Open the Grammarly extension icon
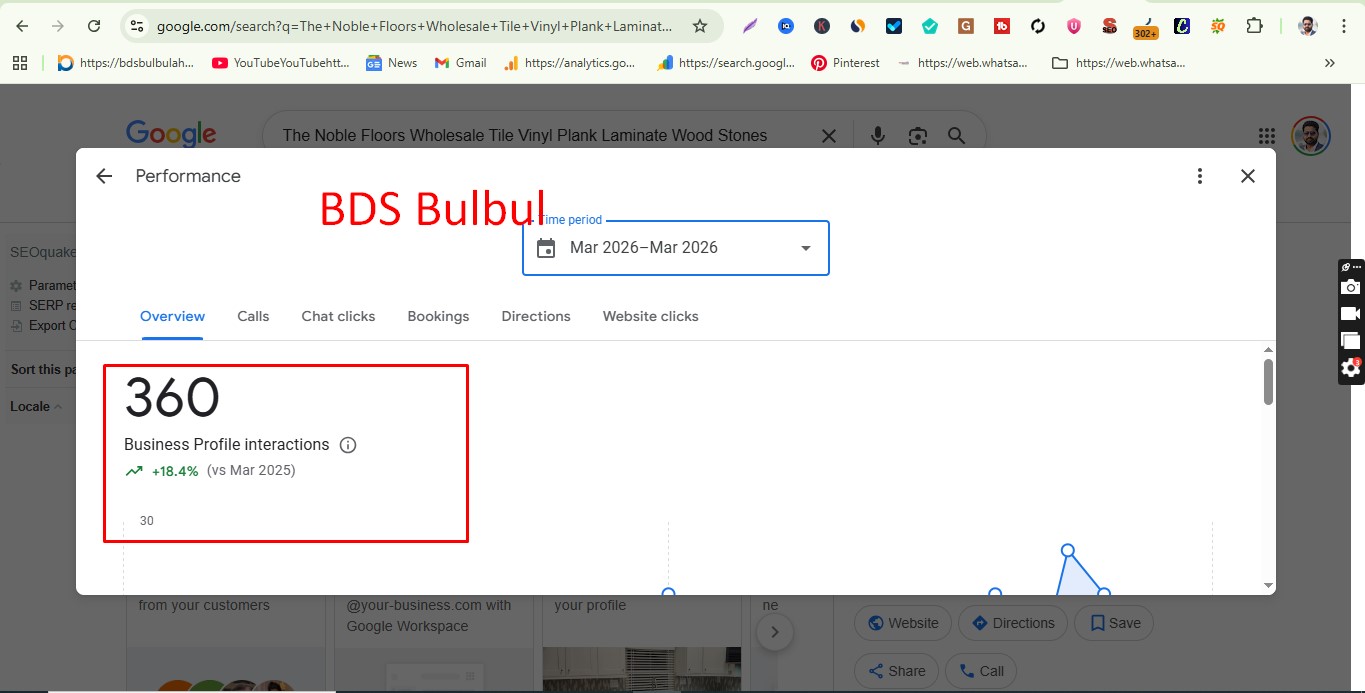 (929, 26)
